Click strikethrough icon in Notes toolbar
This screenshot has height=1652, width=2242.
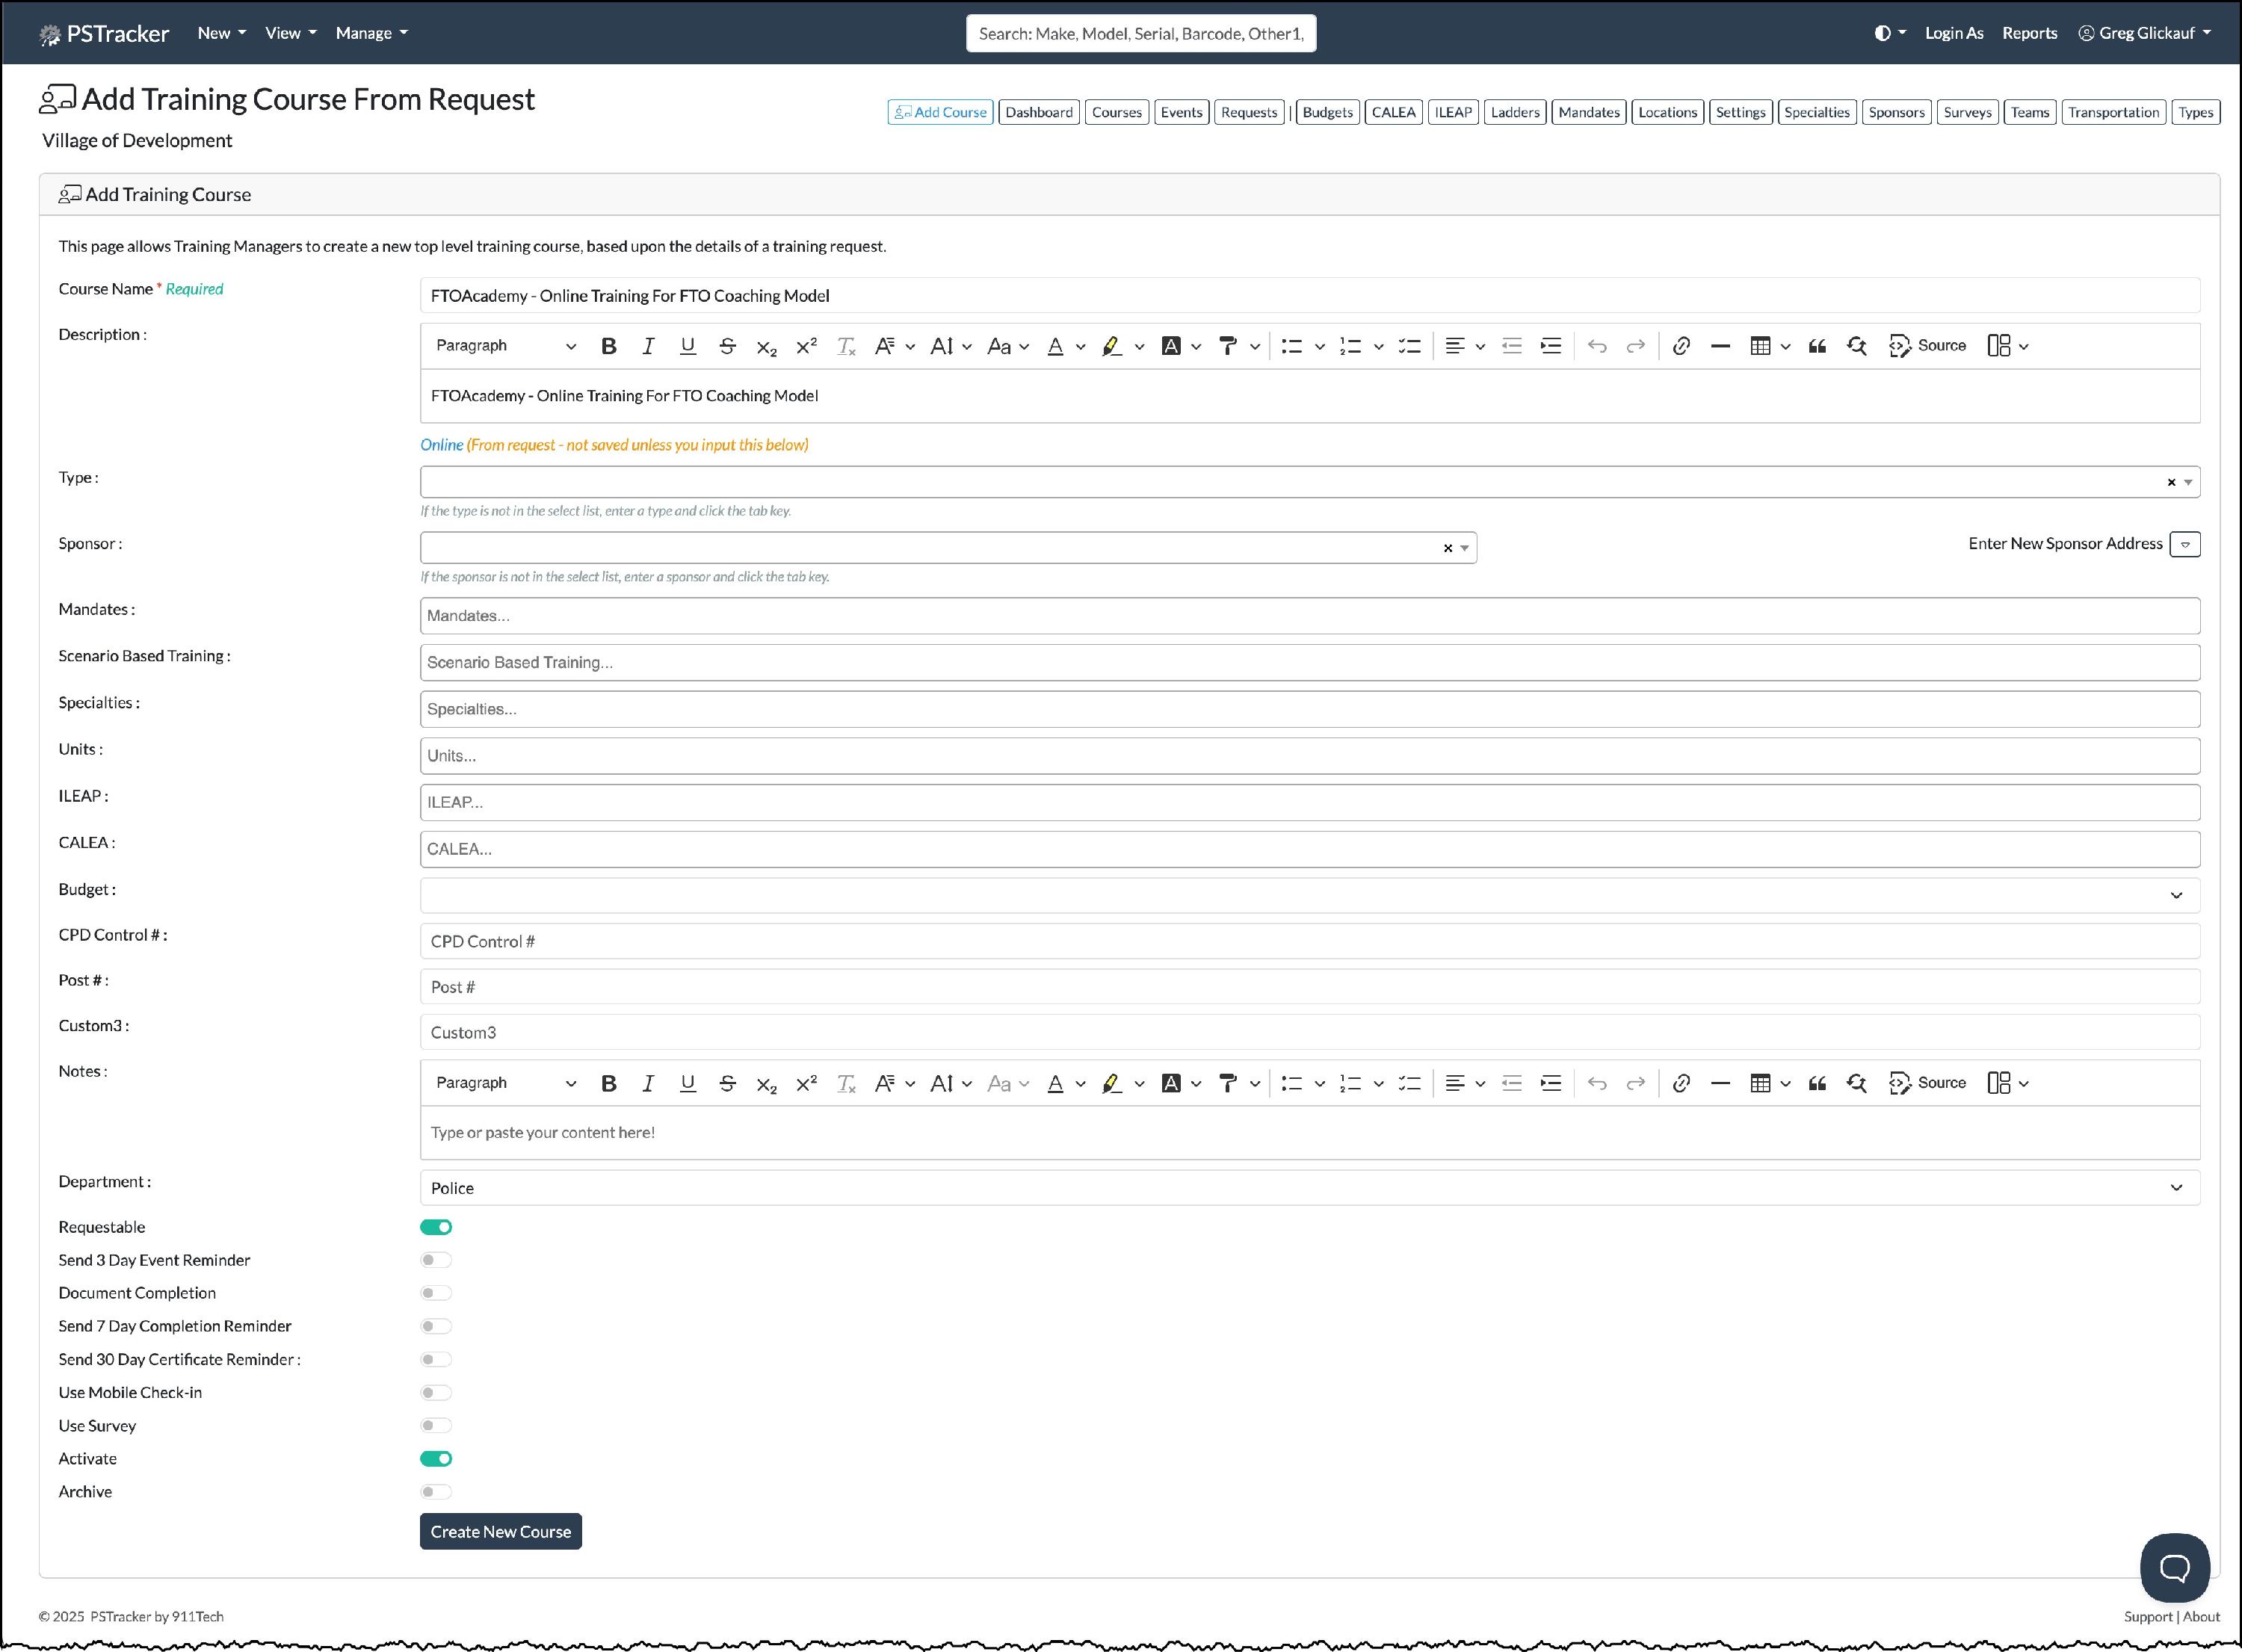click(x=727, y=1083)
